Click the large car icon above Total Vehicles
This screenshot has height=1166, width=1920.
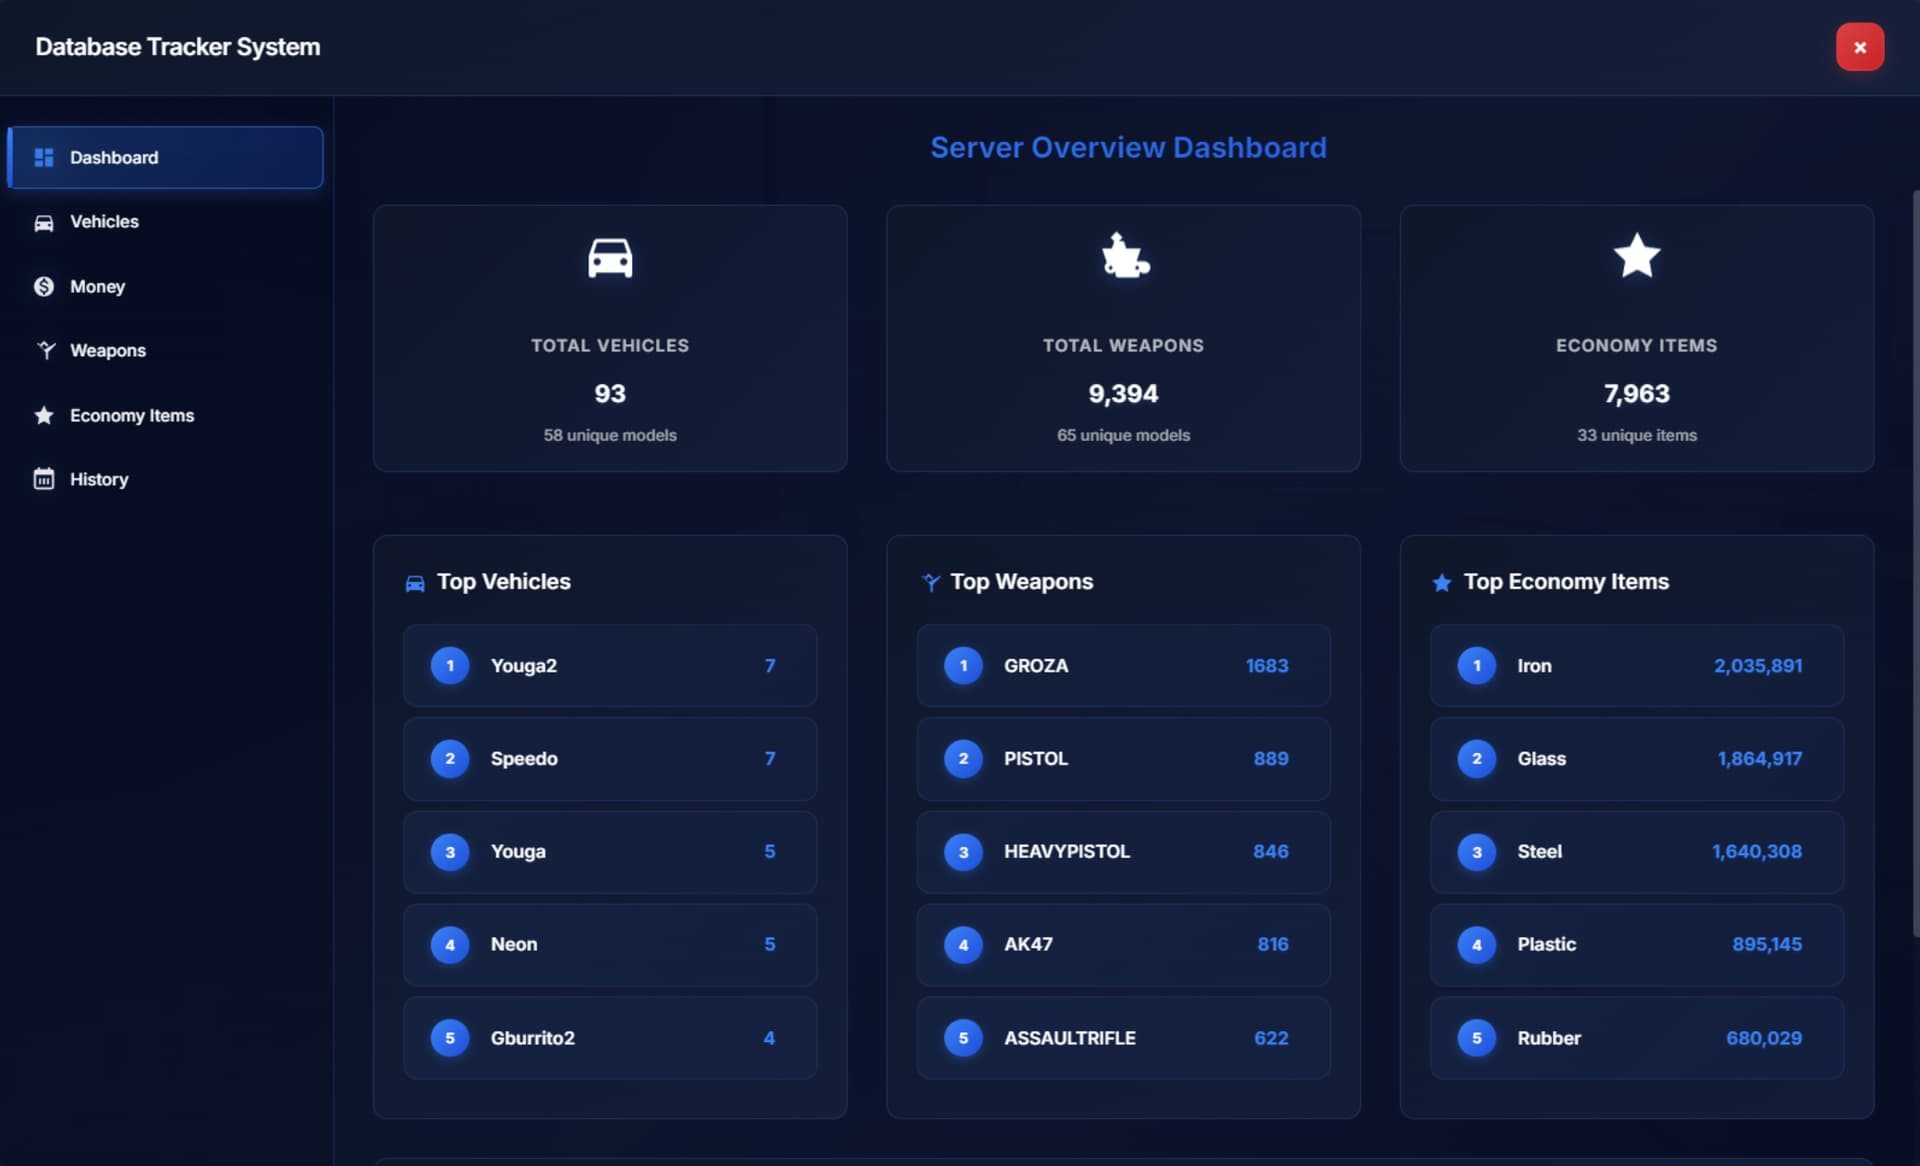[x=610, y=258]
